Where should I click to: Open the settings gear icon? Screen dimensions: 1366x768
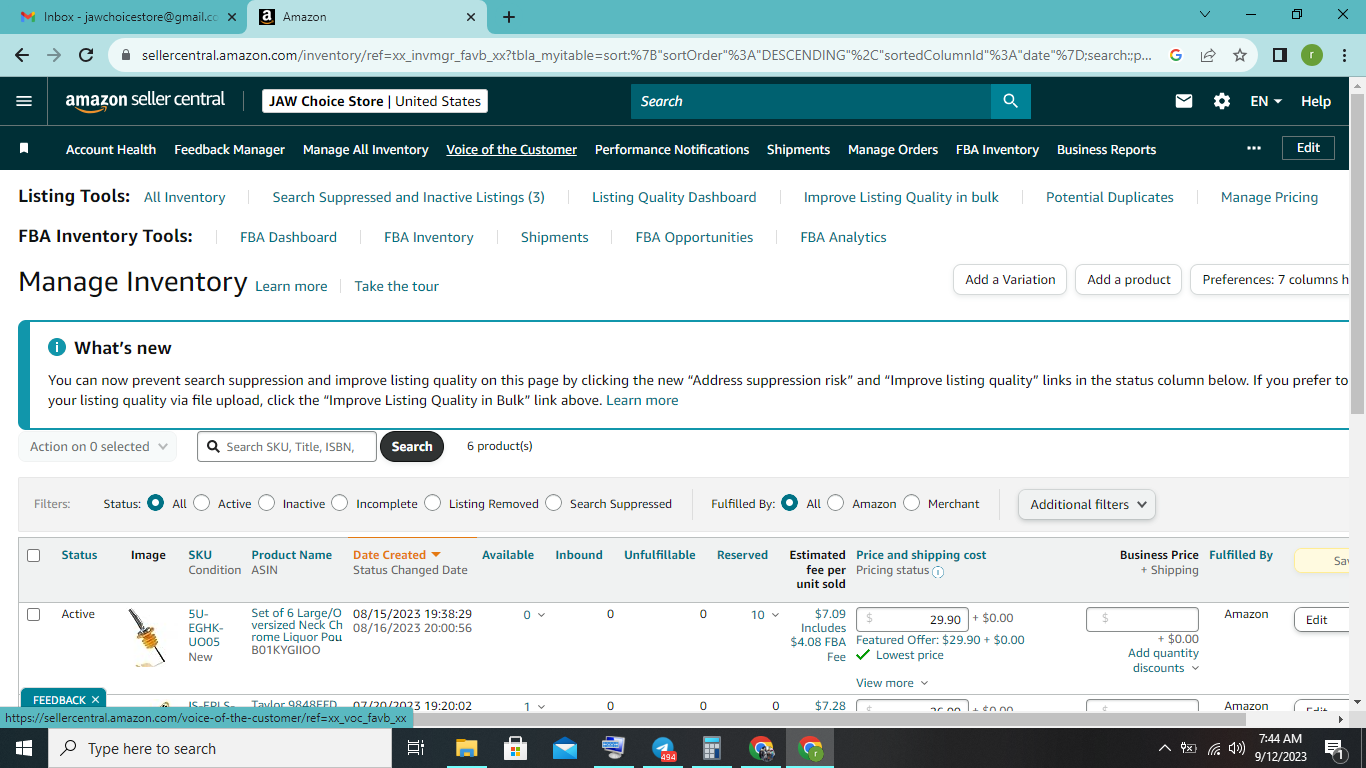tap(1221, 101)
